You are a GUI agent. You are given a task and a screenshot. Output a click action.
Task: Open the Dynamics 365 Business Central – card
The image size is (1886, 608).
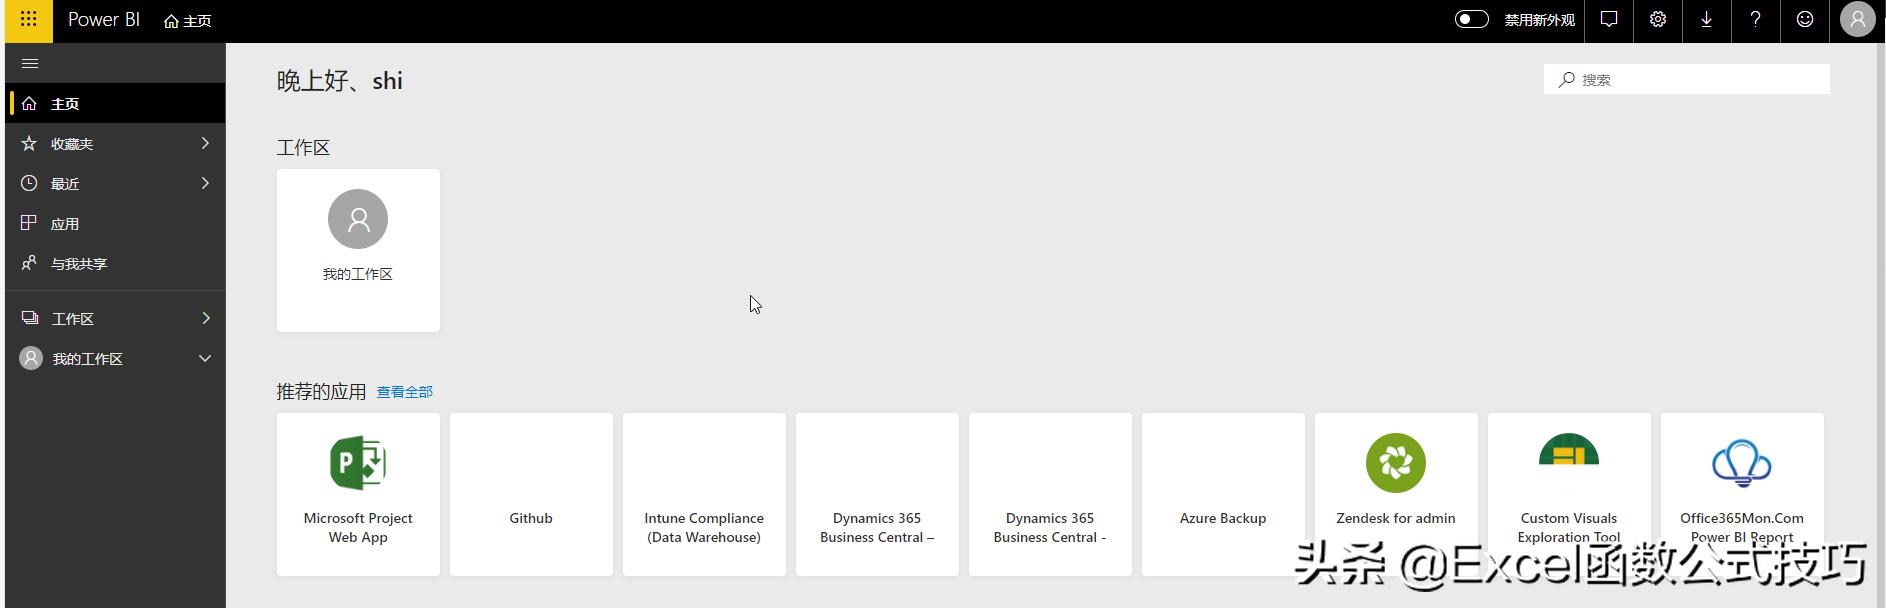(877, 494)
